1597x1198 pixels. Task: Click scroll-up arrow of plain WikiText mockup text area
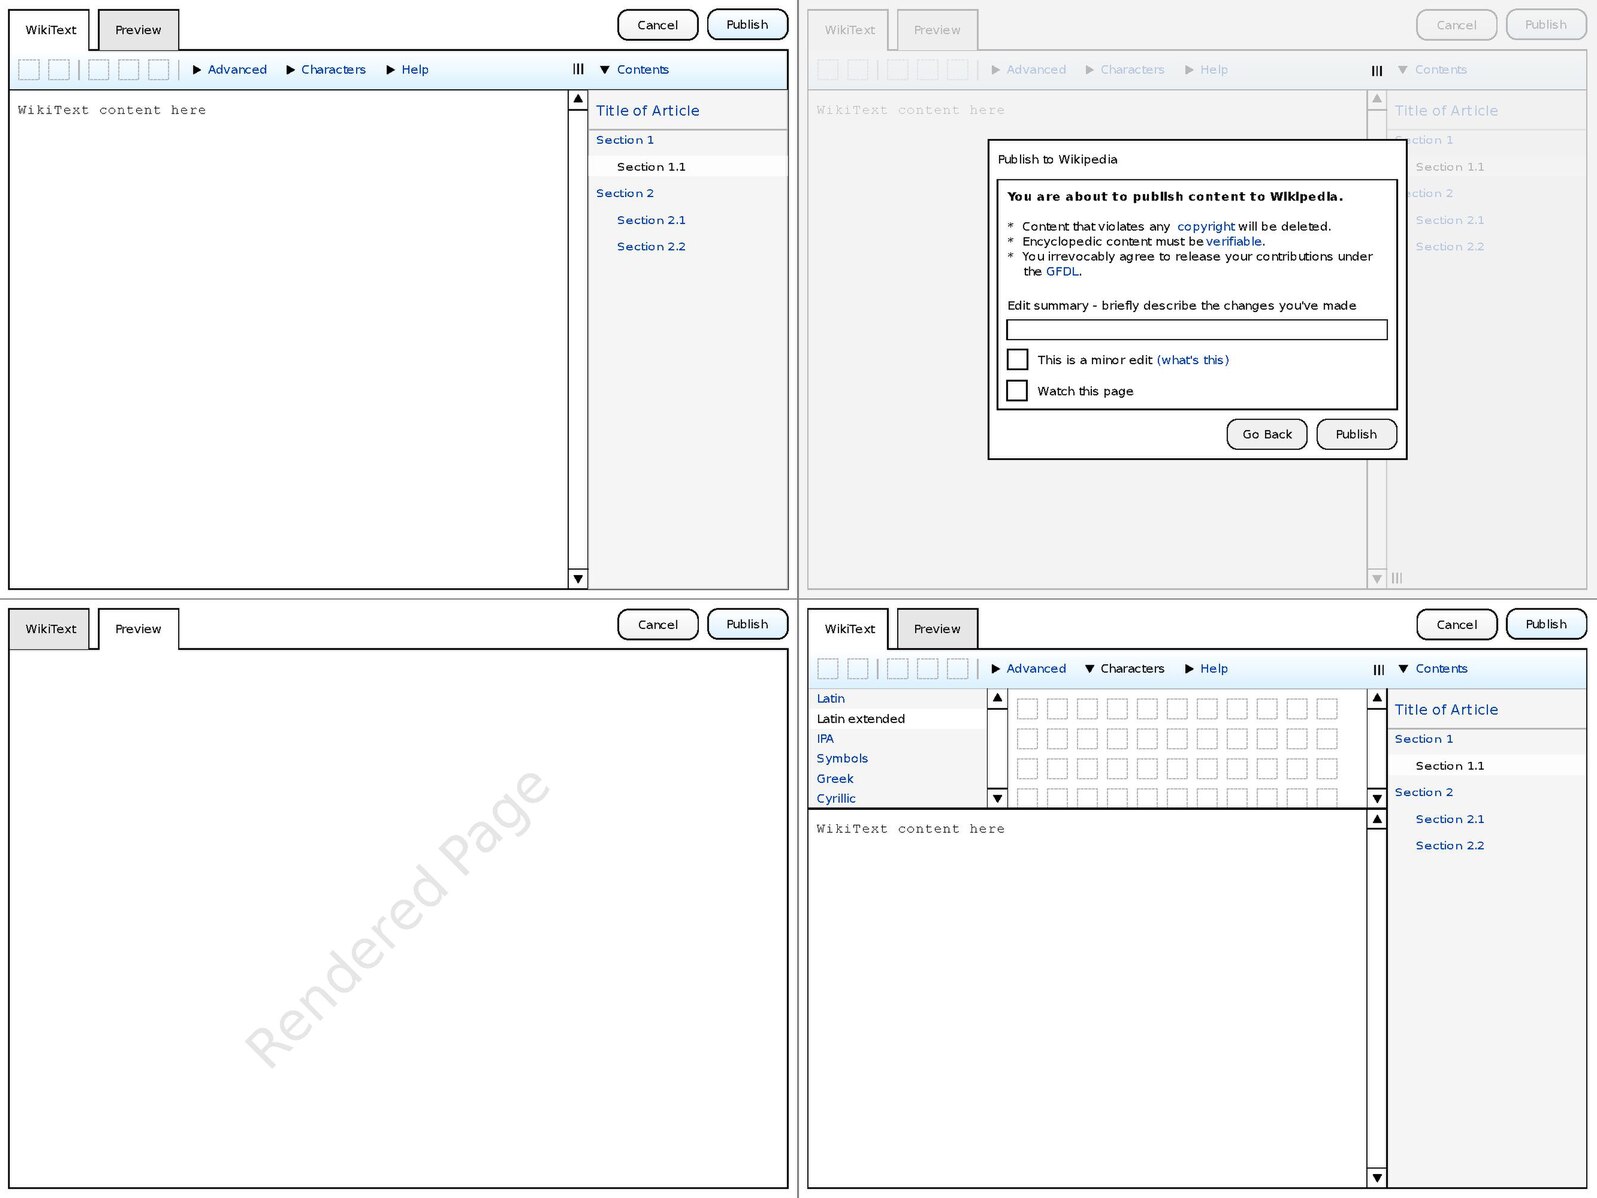pyautogui.click(x=578, y=99)
